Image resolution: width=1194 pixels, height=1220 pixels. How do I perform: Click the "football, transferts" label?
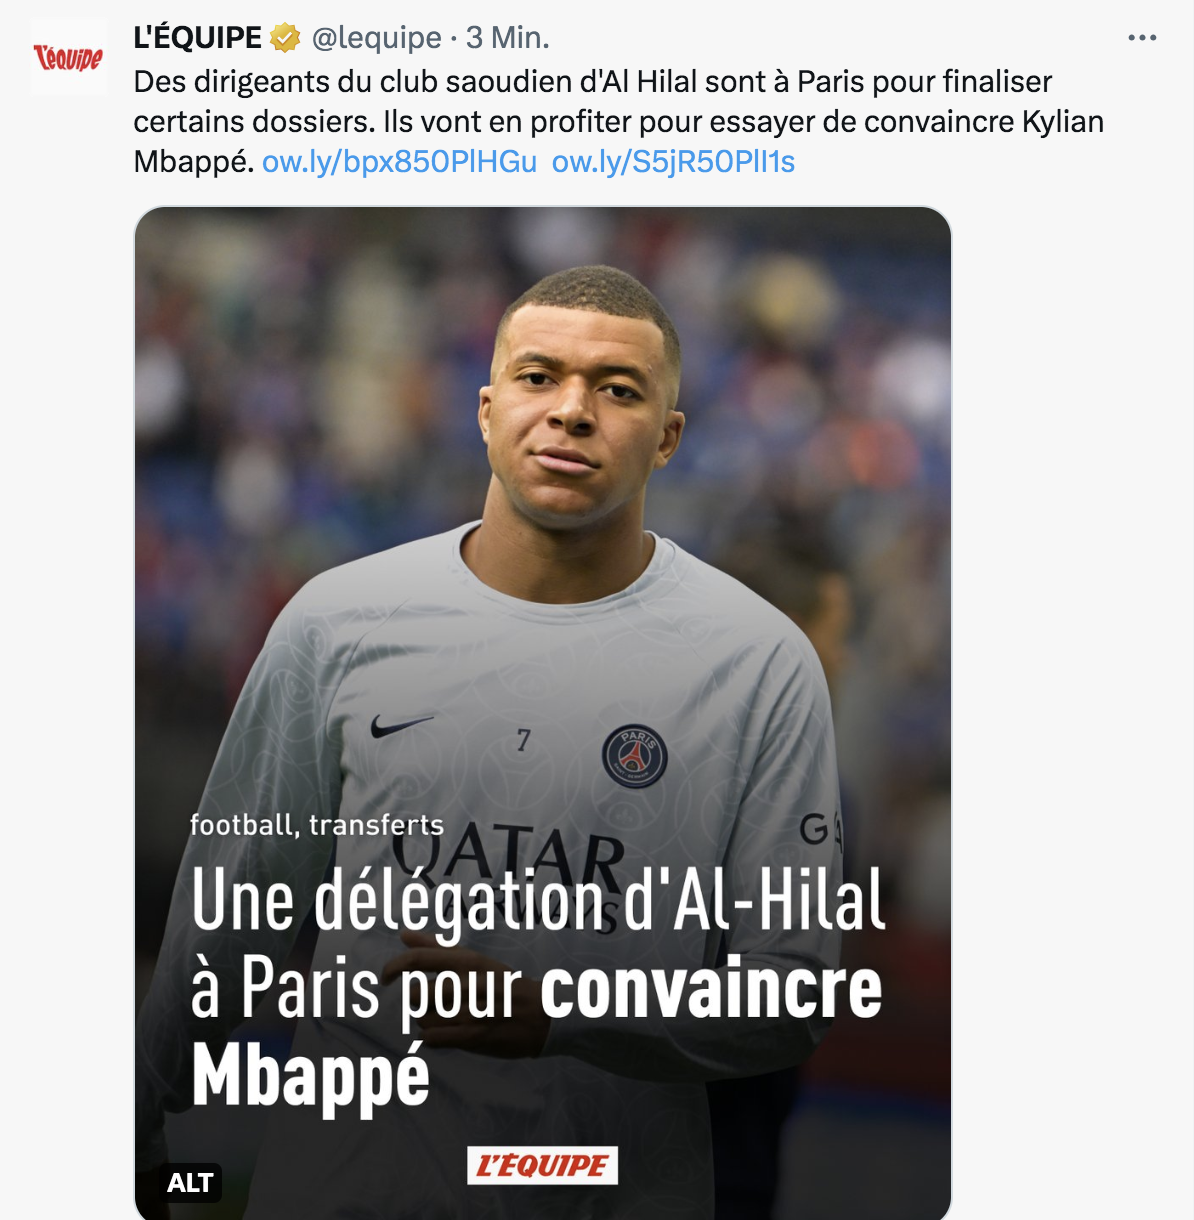coord(317,825)
